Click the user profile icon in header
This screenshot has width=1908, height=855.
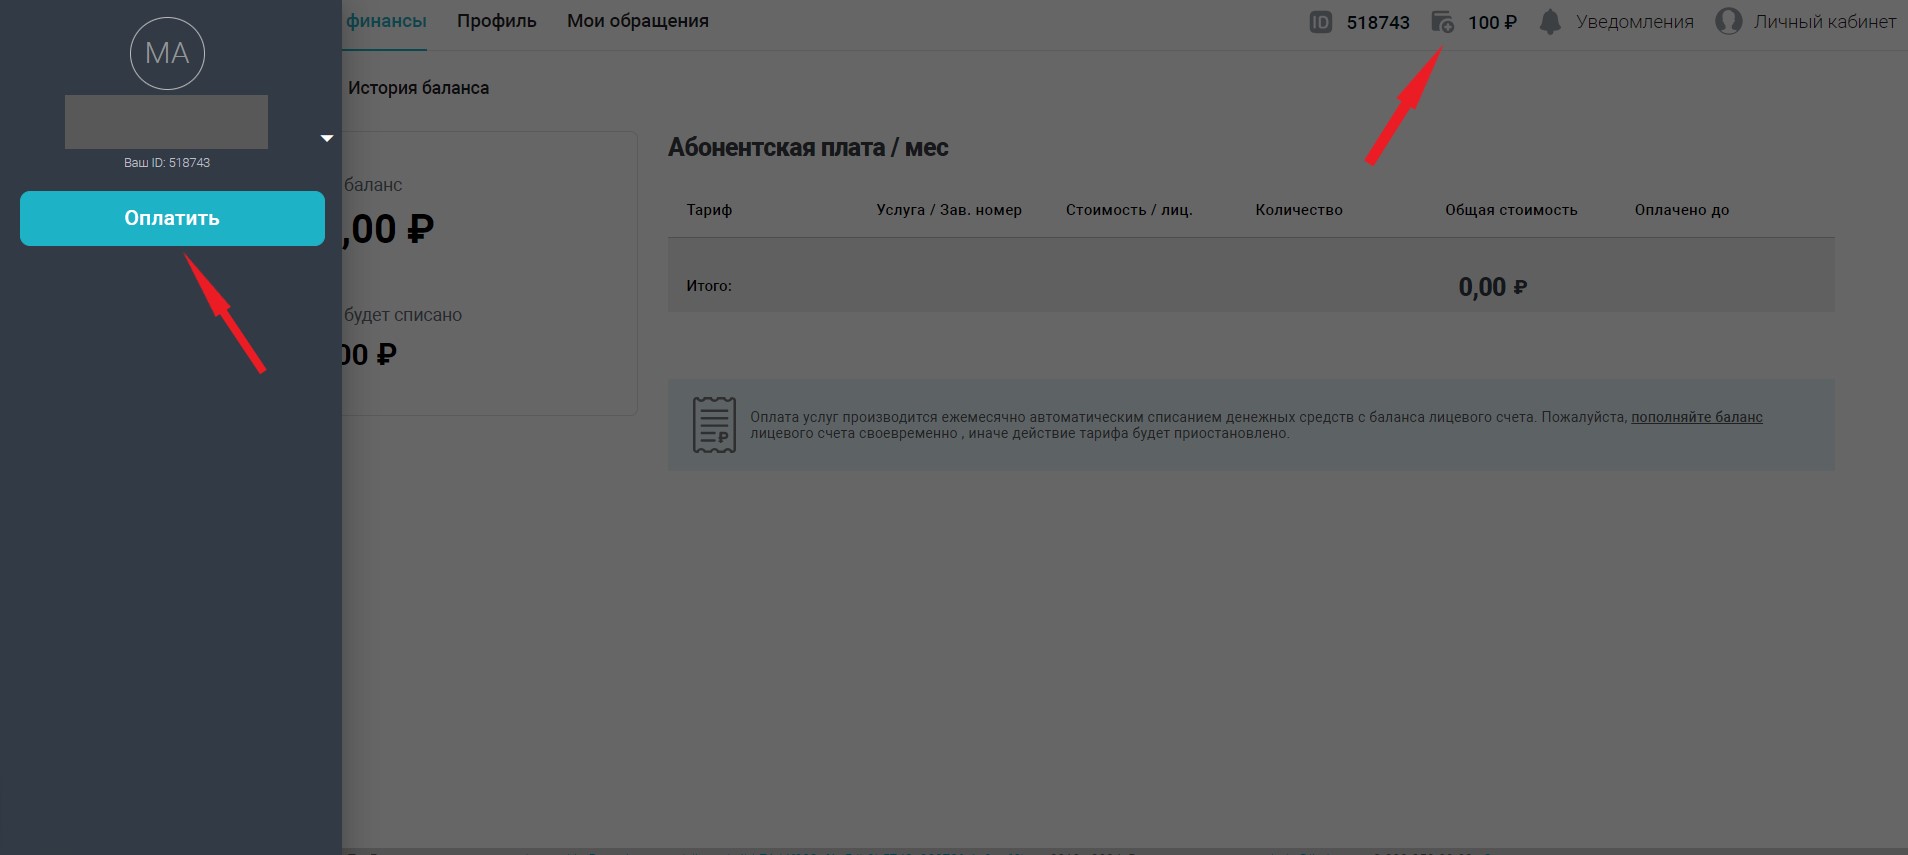click(x=1729, y=21)
